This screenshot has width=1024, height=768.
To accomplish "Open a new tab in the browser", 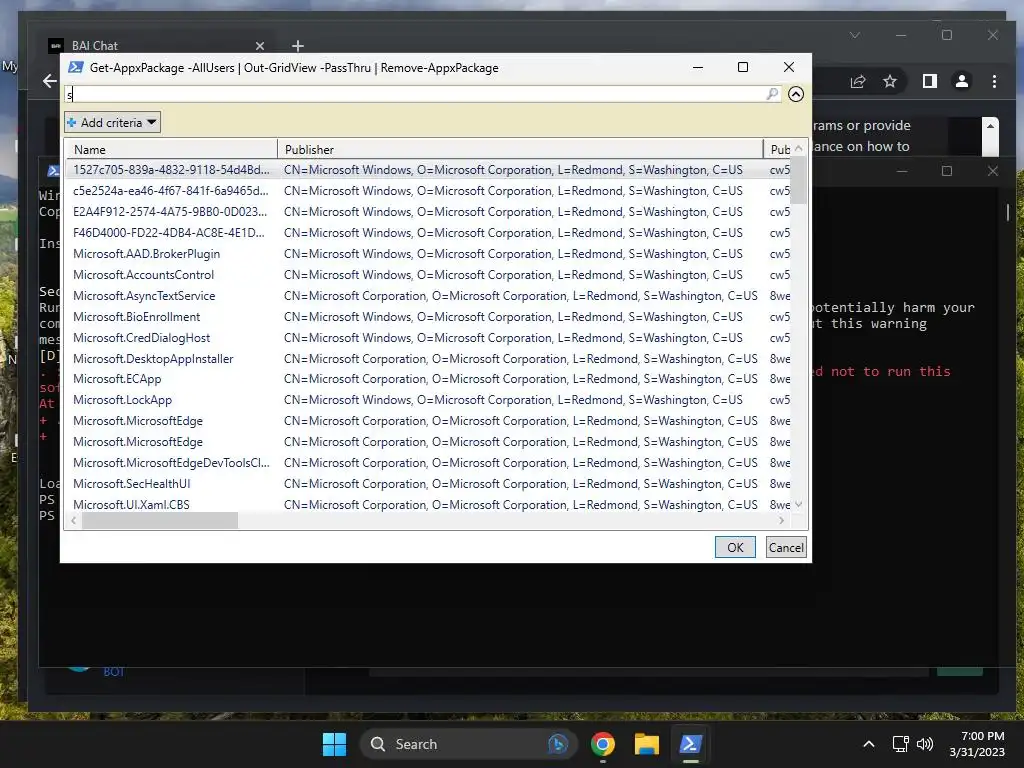I will [x=298, y=46].
